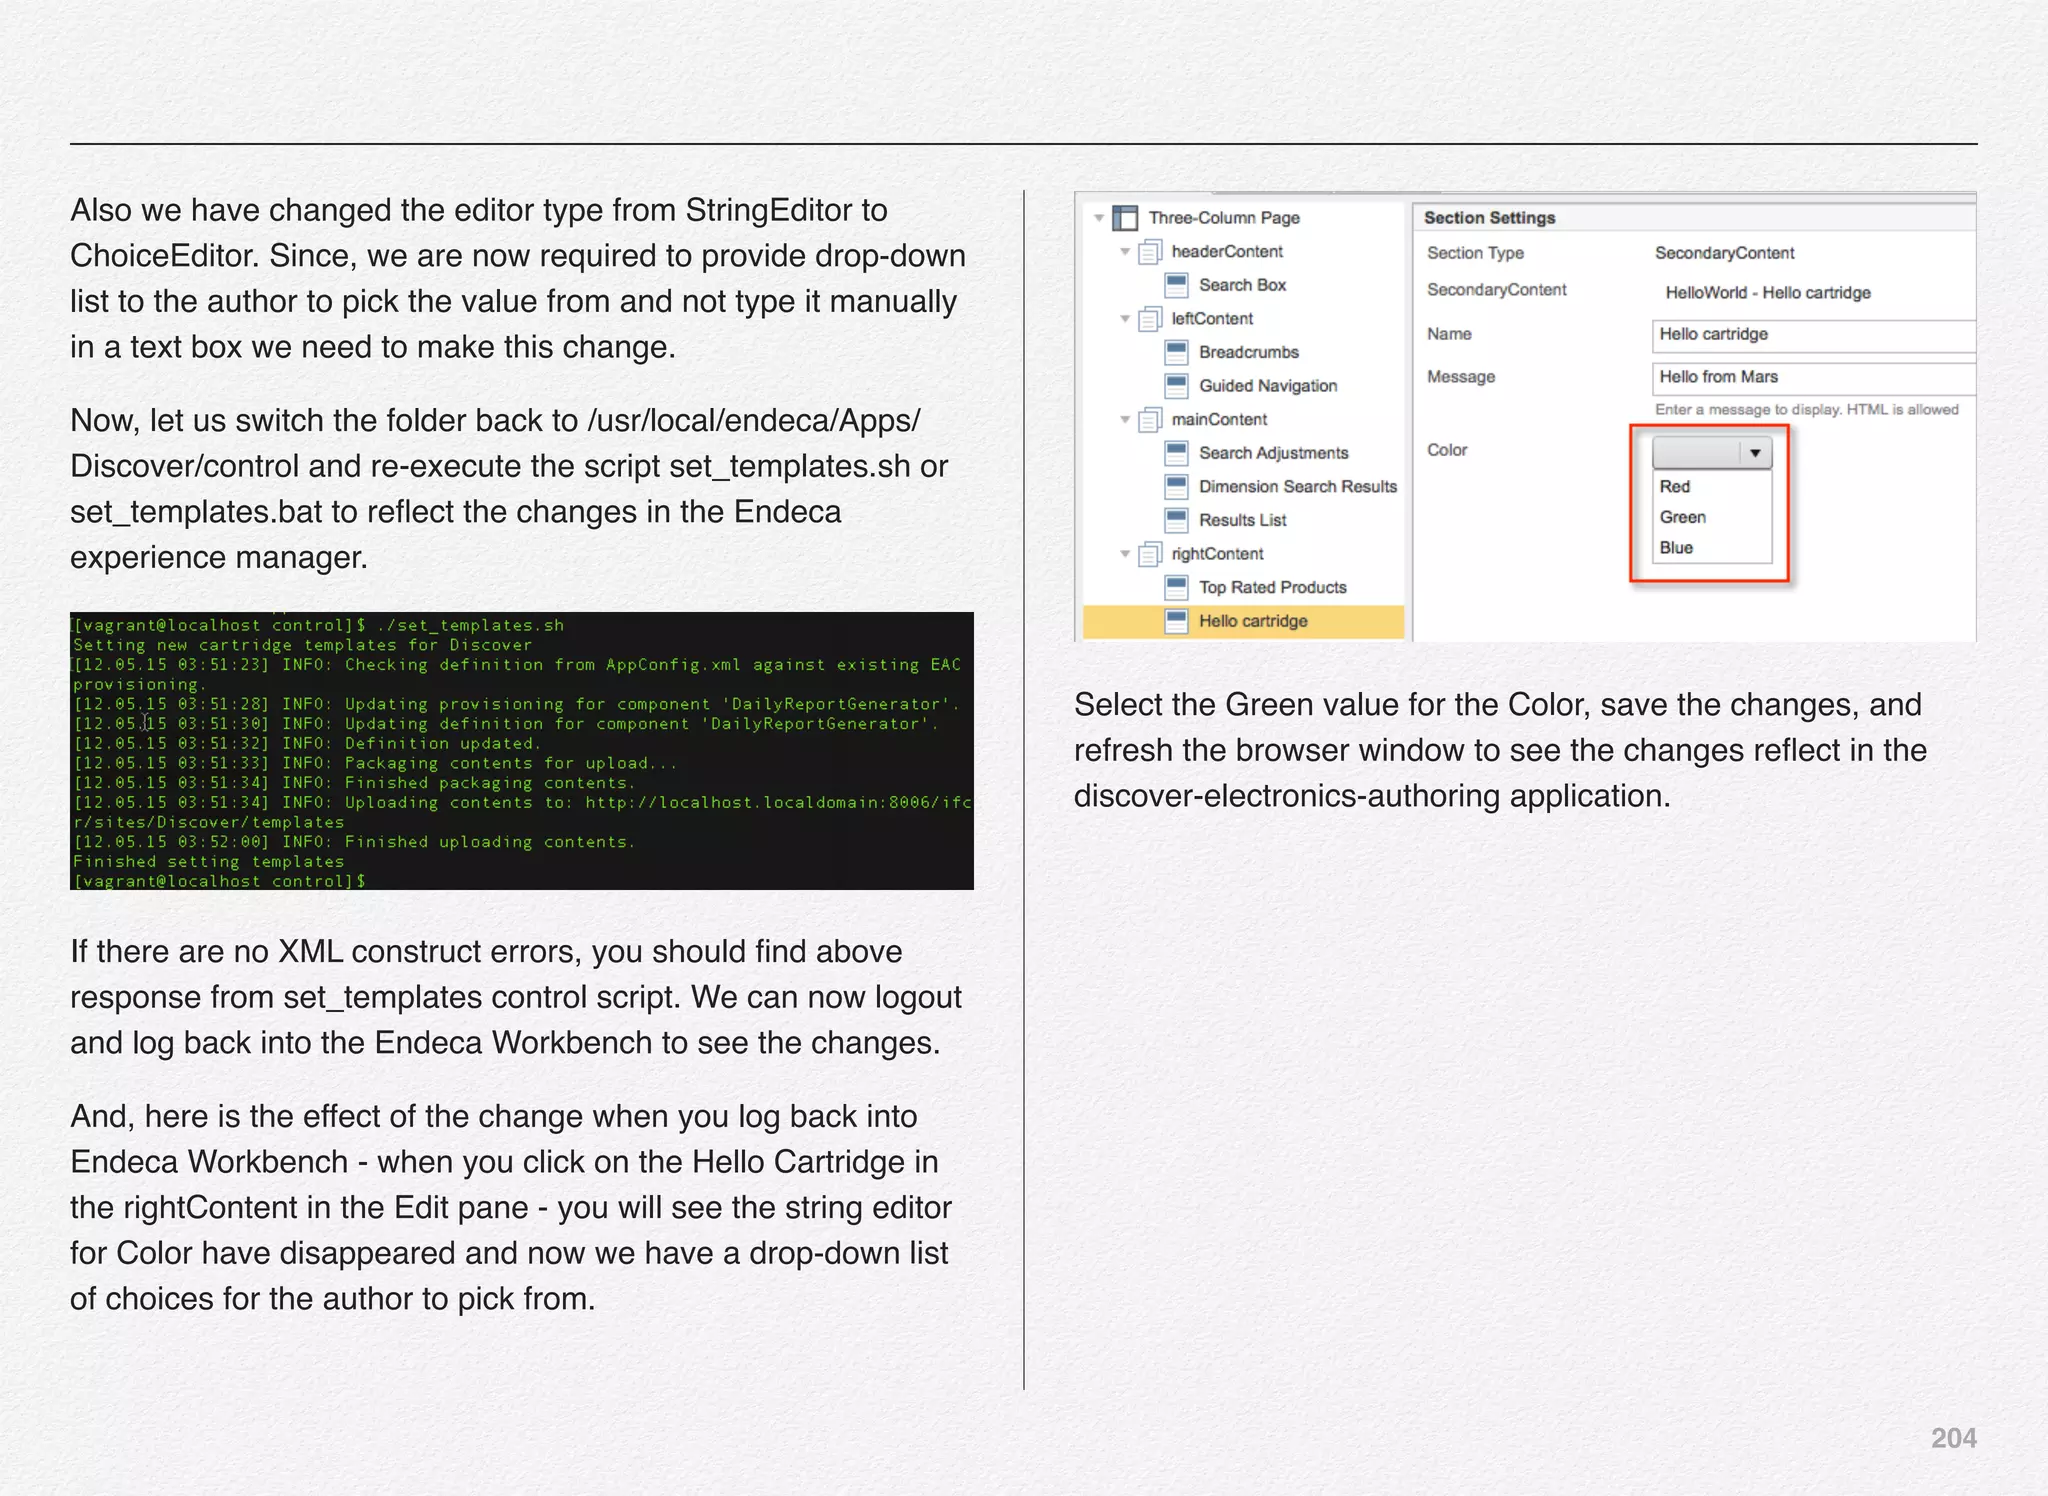Click the mainContent section icon
Viewport: 2048px width, 1496px height.
pyautogui.click(x=1150, y=420)
